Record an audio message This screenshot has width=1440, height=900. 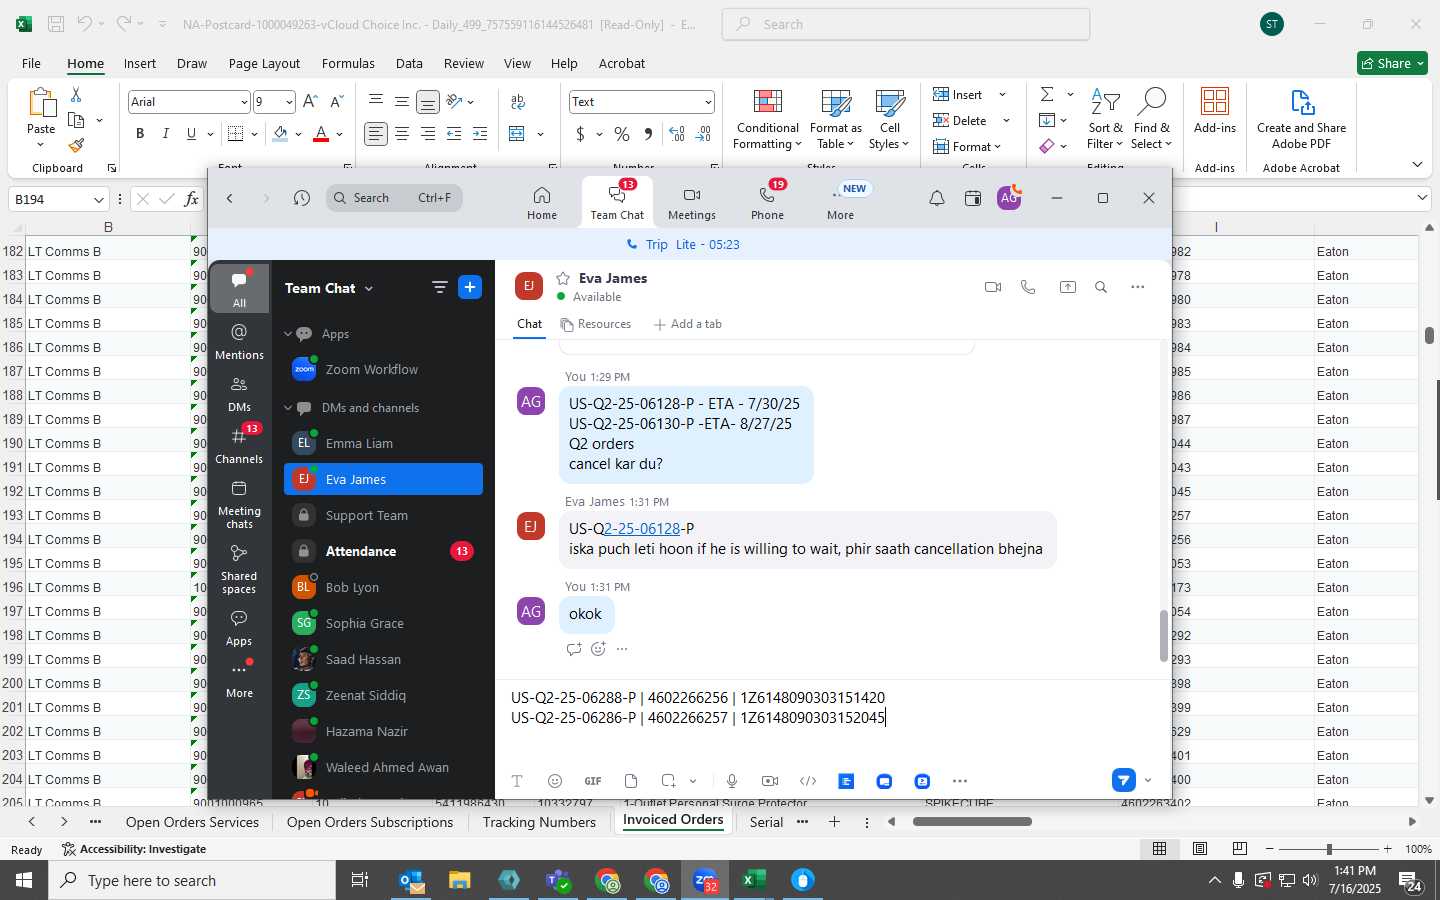click(x=732, y=781)
